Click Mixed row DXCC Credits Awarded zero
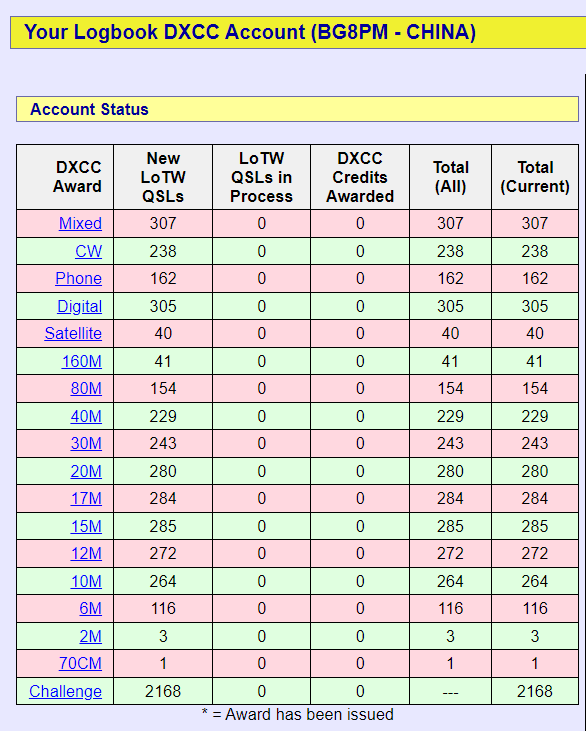 (360, 224)
